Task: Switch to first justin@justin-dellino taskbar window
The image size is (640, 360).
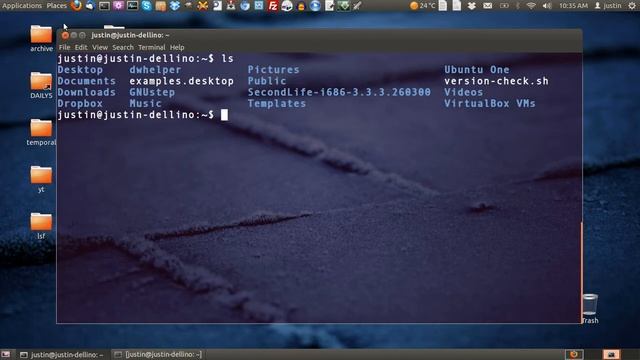Action: 62,355
